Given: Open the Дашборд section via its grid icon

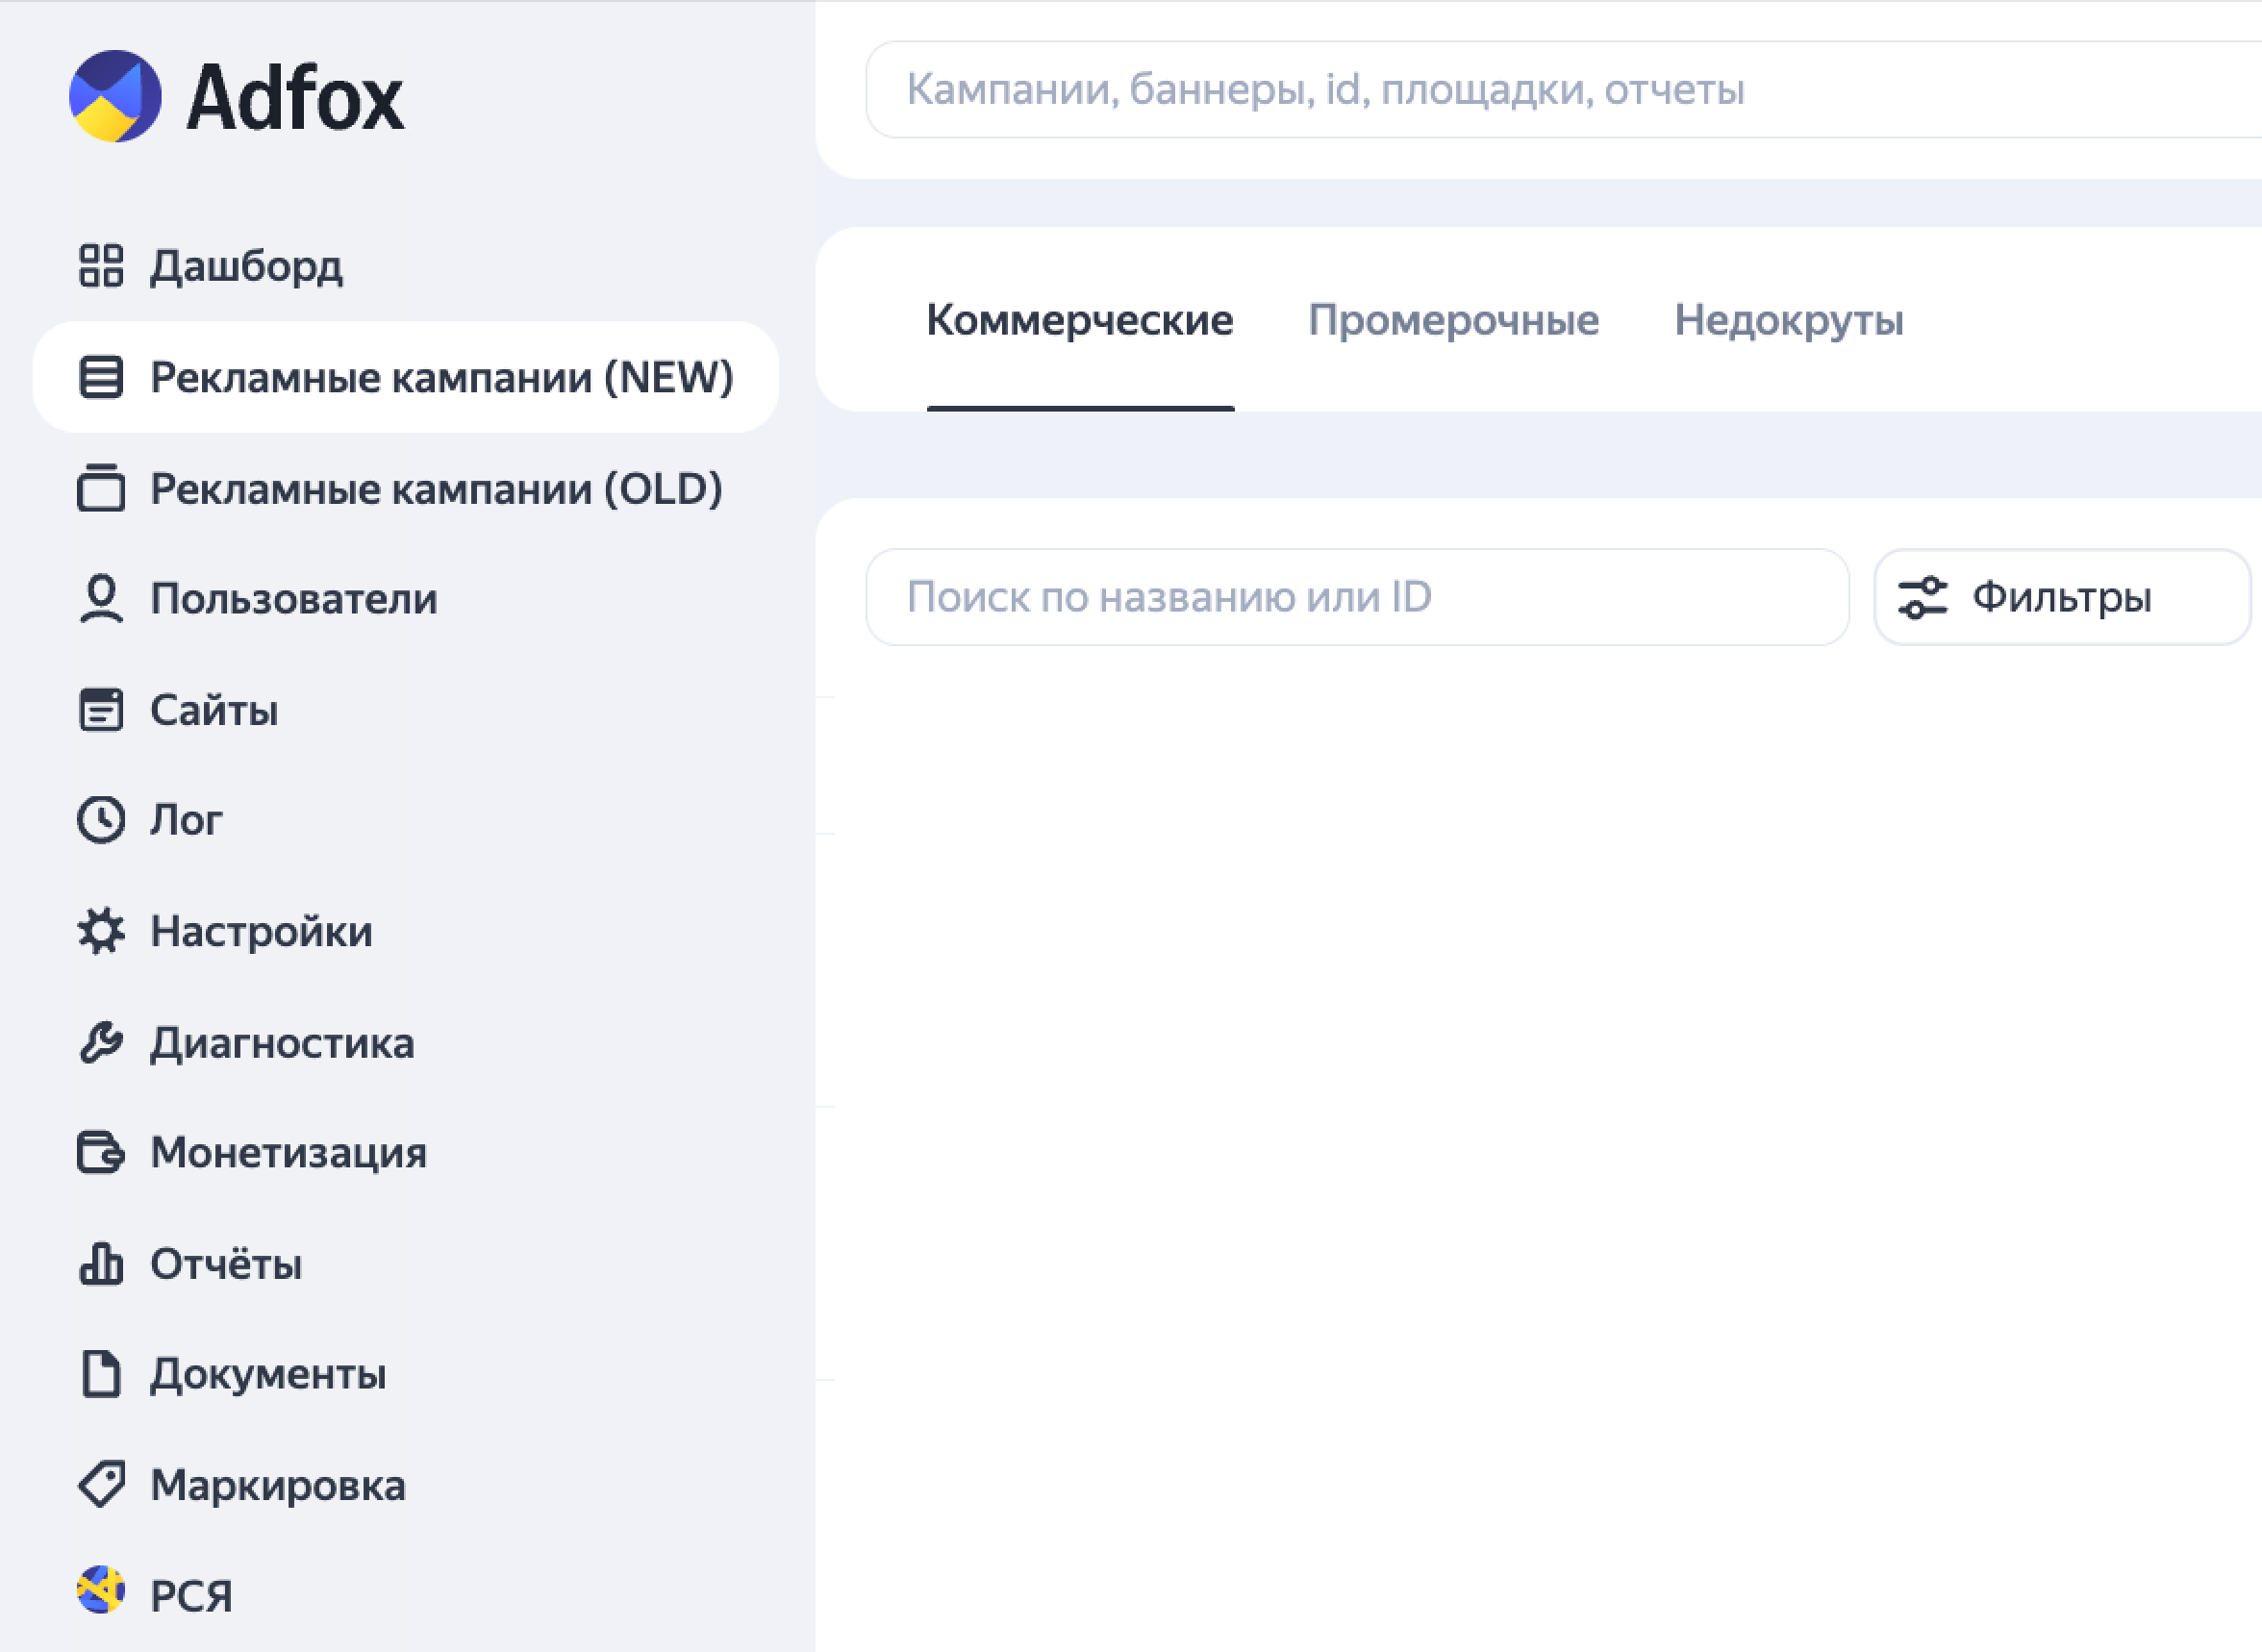Looking at the screenshot, I should (101, 266).
